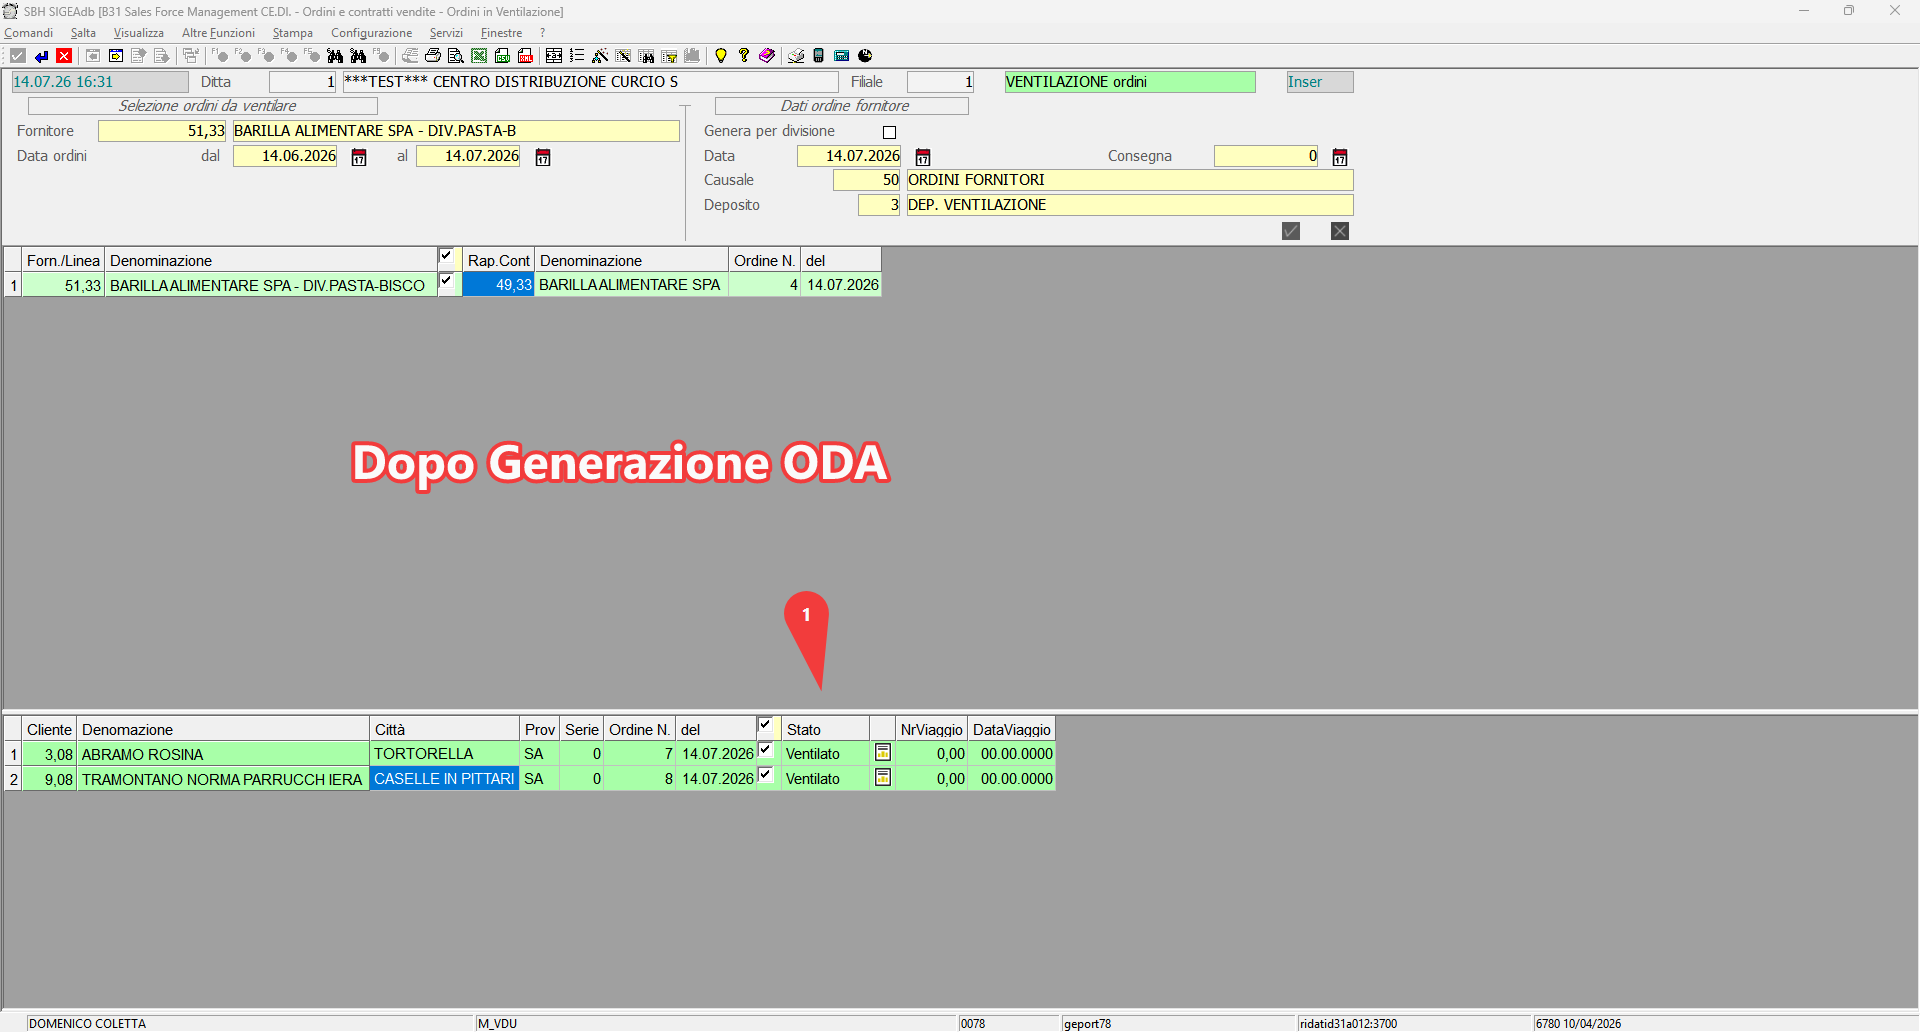The image size is (1920, 1032).
Task: Click the tree wizard wand icon
Action: tap(600, 56)
